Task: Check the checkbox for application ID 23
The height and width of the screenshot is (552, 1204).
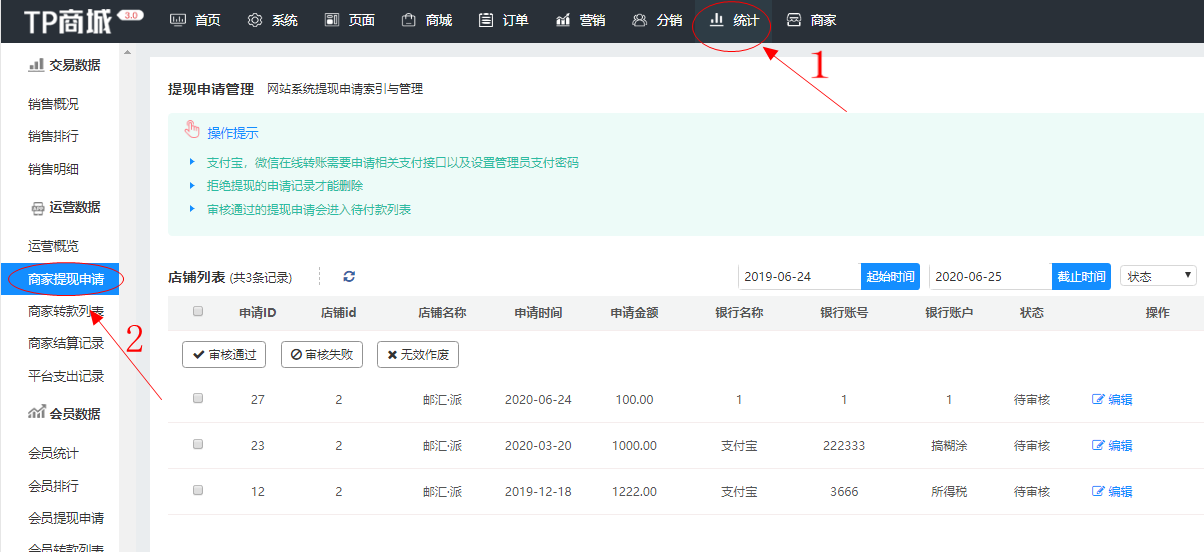Action: 198,444
